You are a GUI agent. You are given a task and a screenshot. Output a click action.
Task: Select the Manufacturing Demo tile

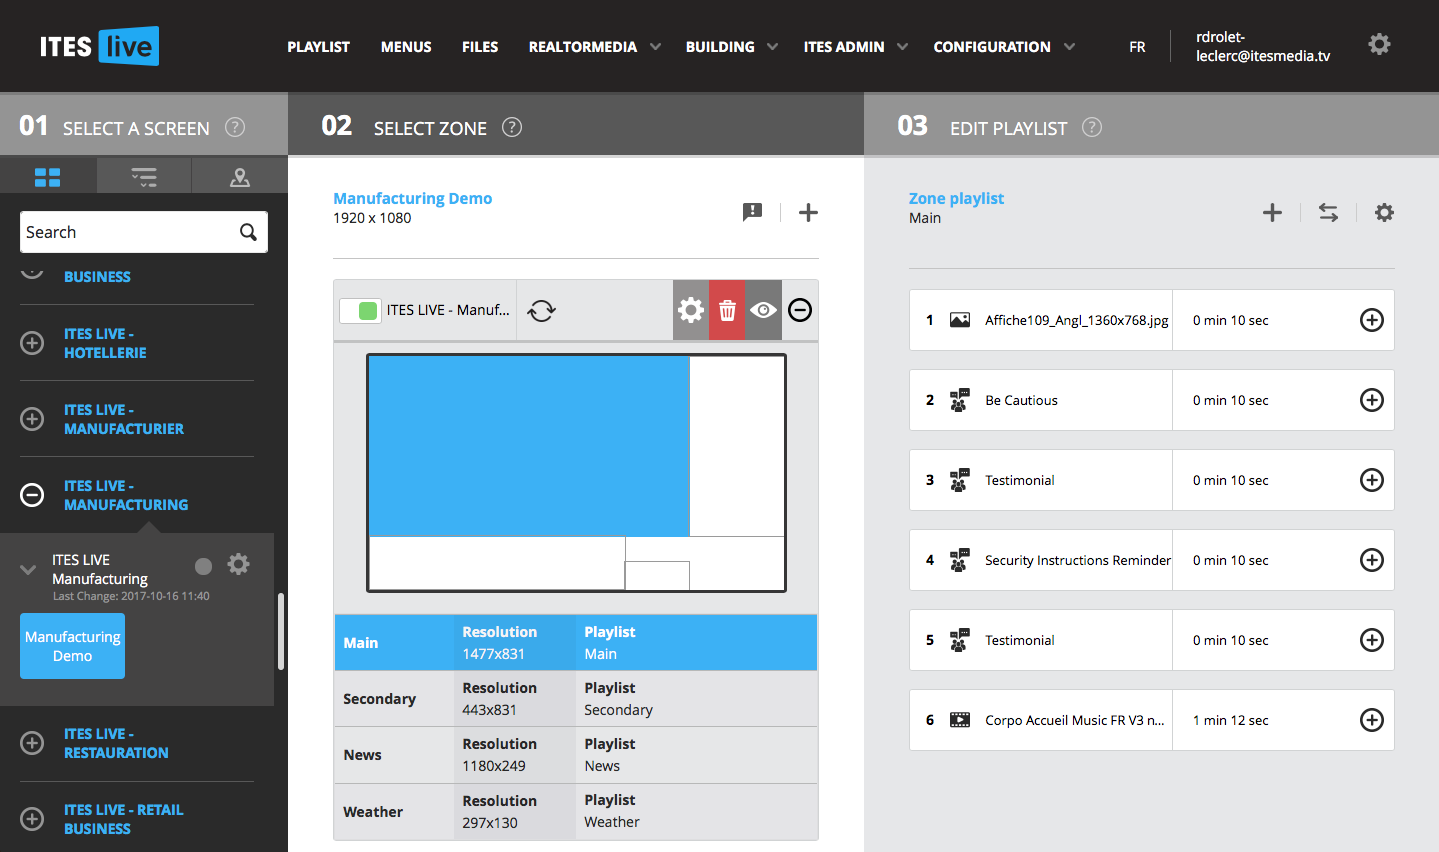[x=72, y=646]
